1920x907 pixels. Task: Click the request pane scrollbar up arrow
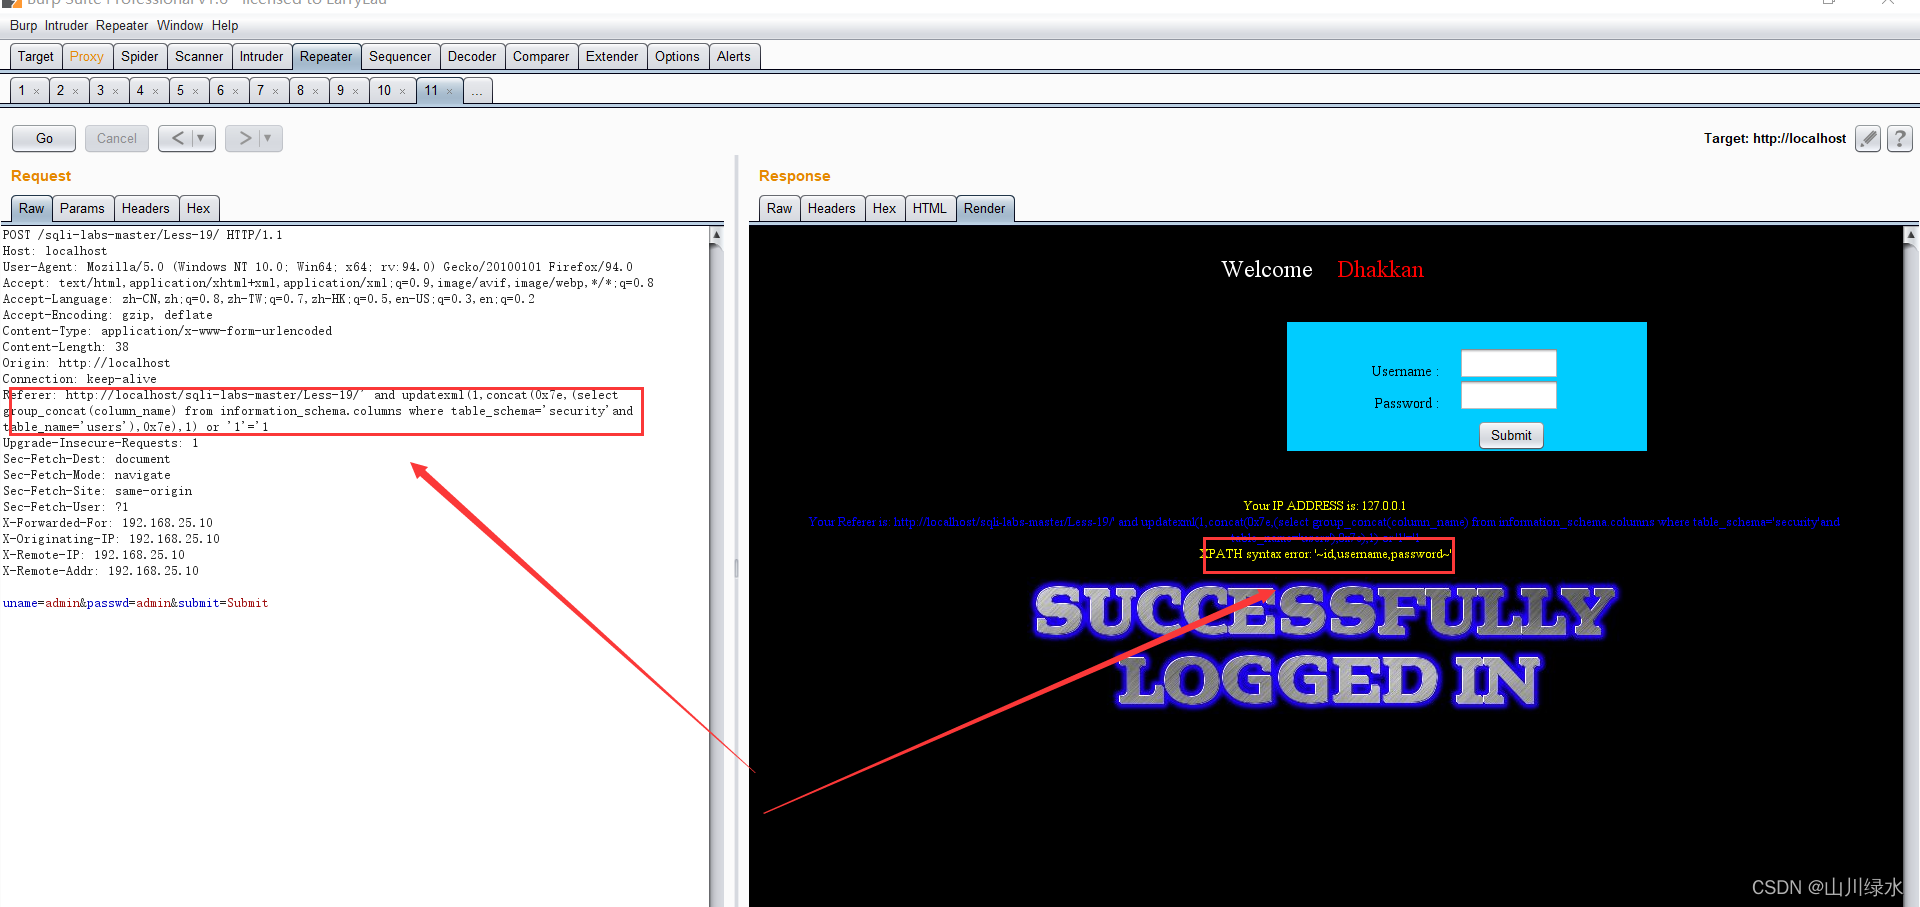click(716, 235)
